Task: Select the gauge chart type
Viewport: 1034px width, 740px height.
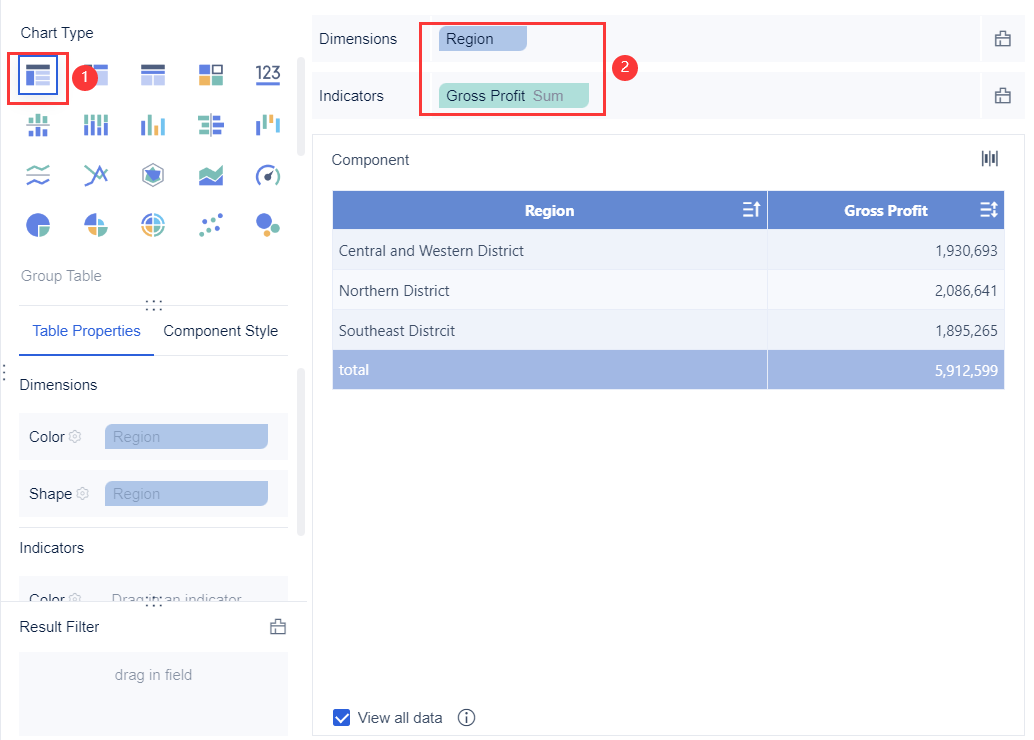Action: 268,174
